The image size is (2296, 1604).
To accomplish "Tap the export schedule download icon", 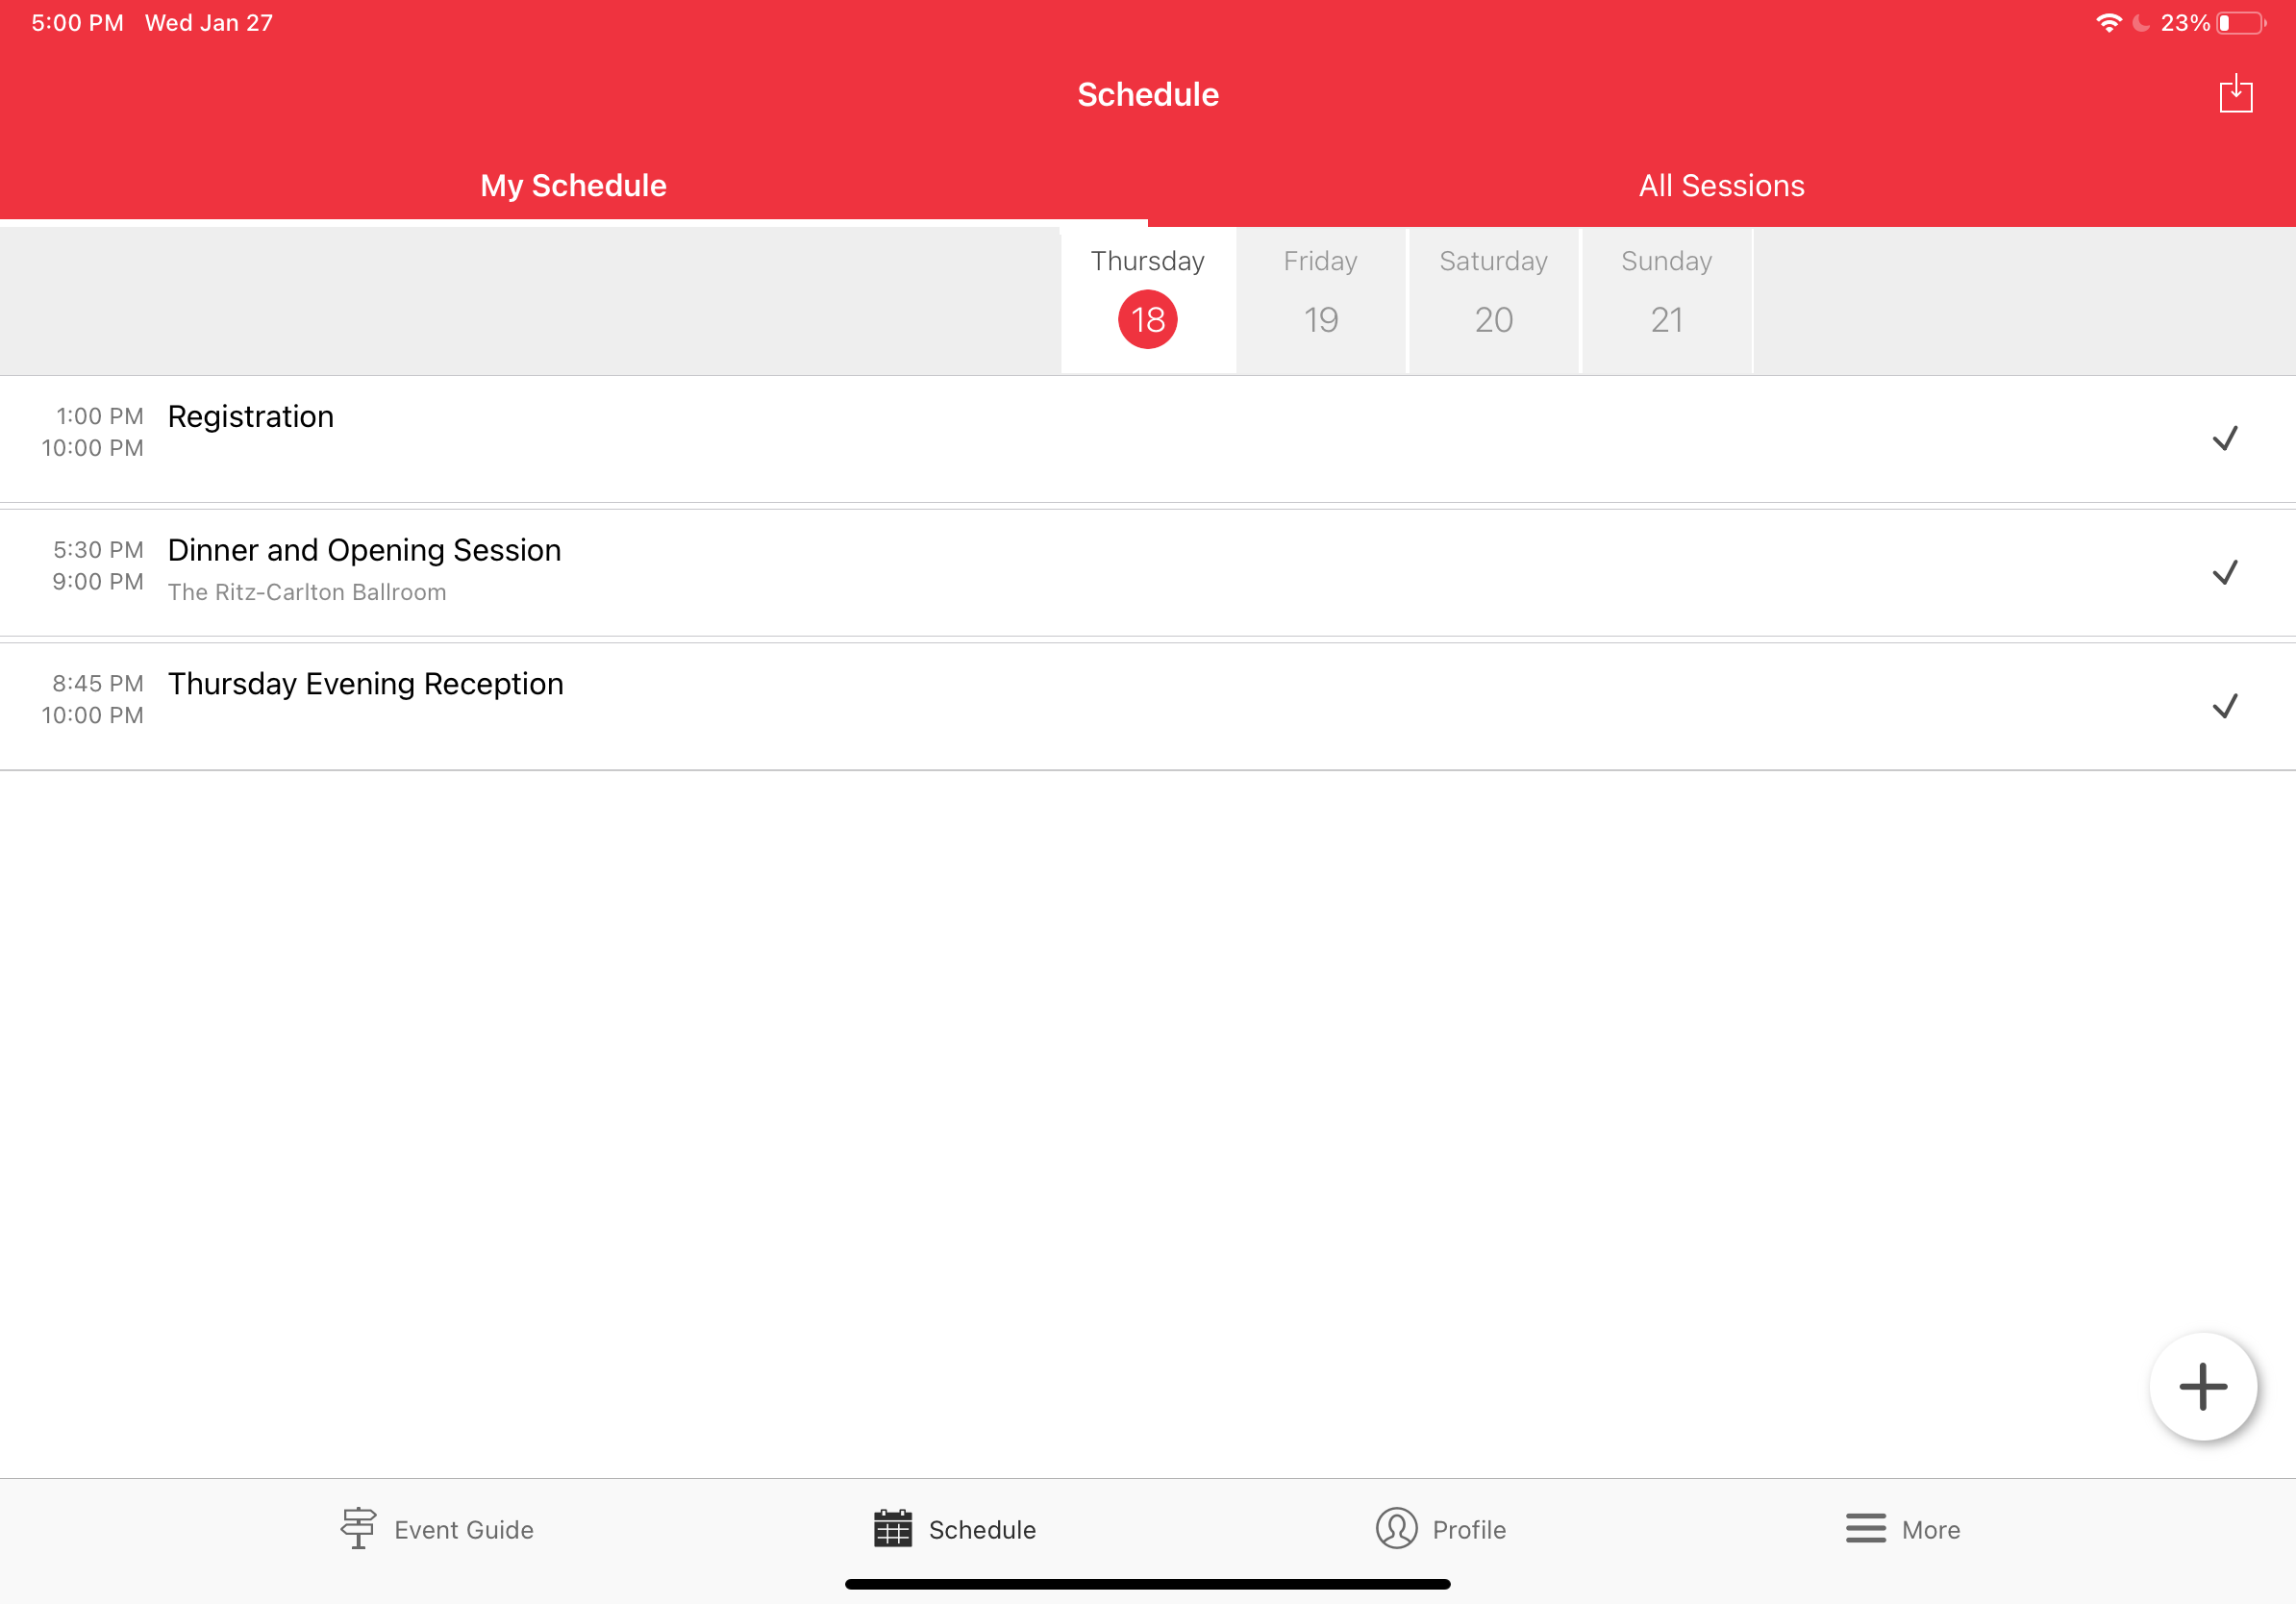I will [2235, 95].
